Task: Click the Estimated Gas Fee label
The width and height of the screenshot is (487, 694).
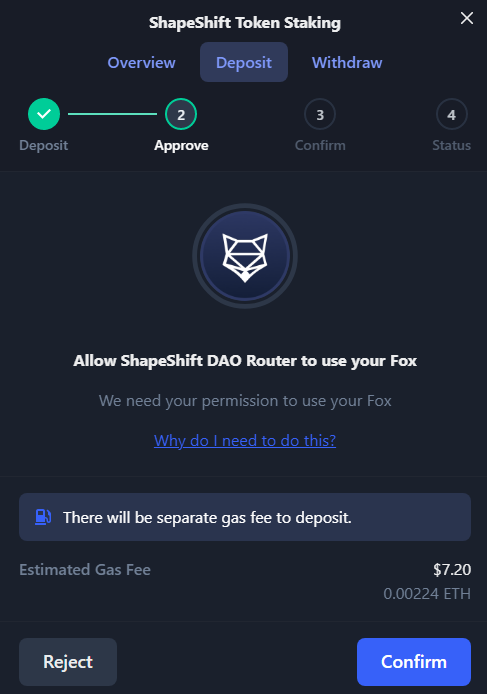Action: (85, 570)
